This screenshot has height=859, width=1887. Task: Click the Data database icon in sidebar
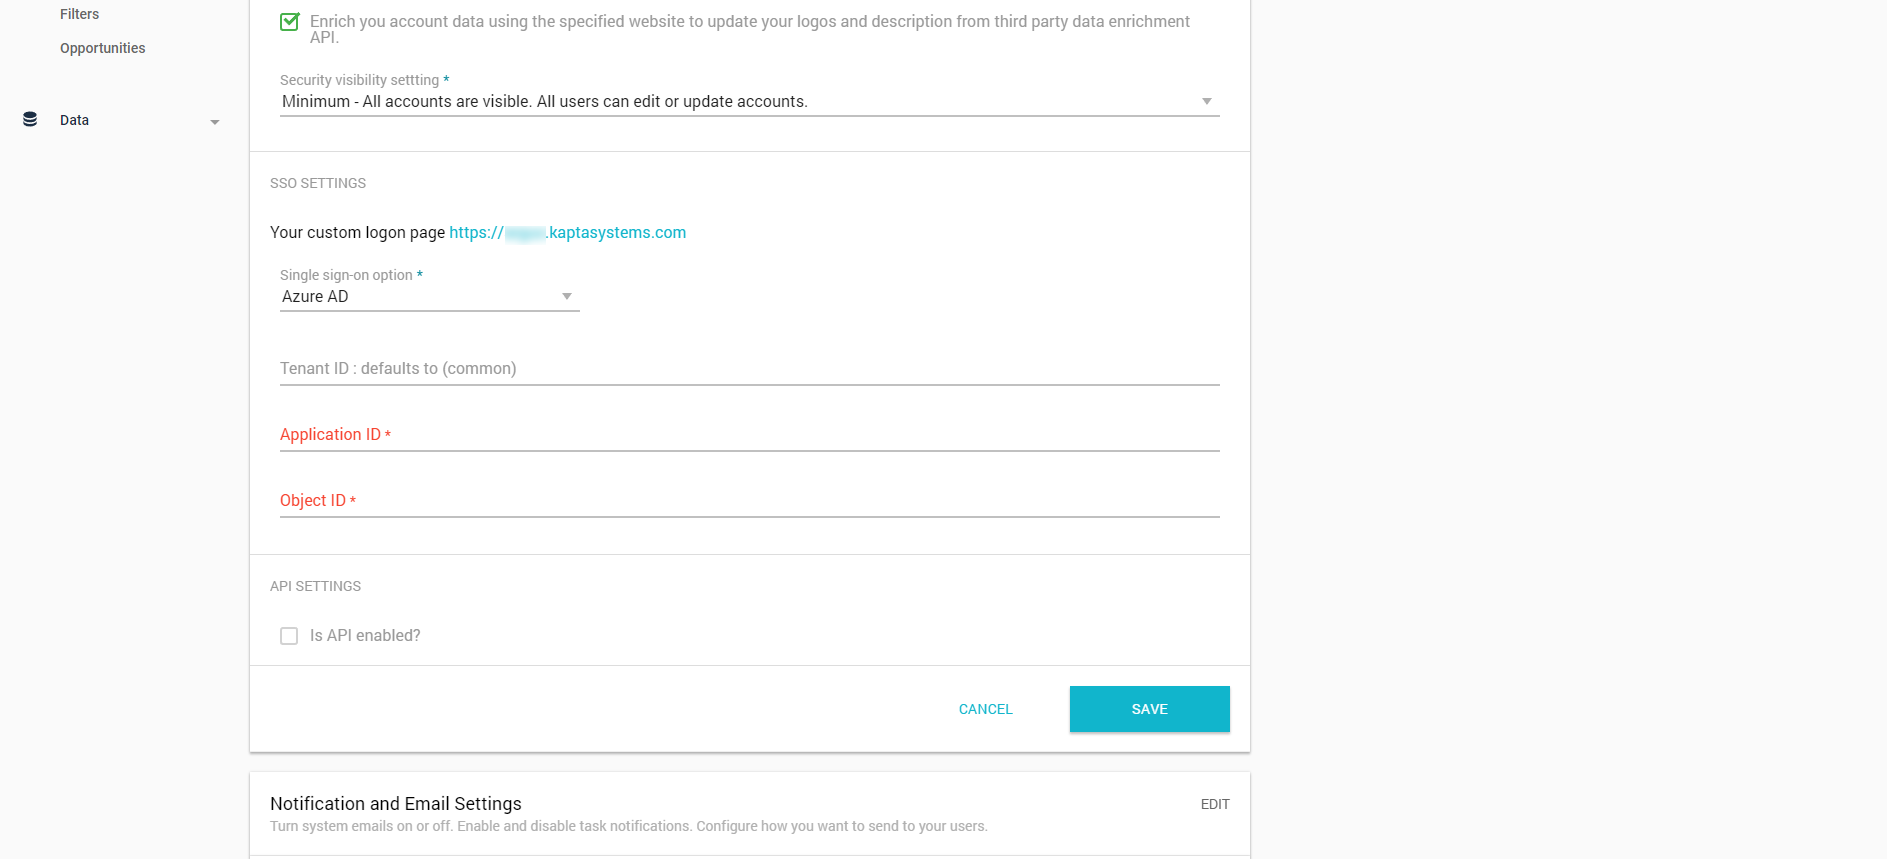28,119
